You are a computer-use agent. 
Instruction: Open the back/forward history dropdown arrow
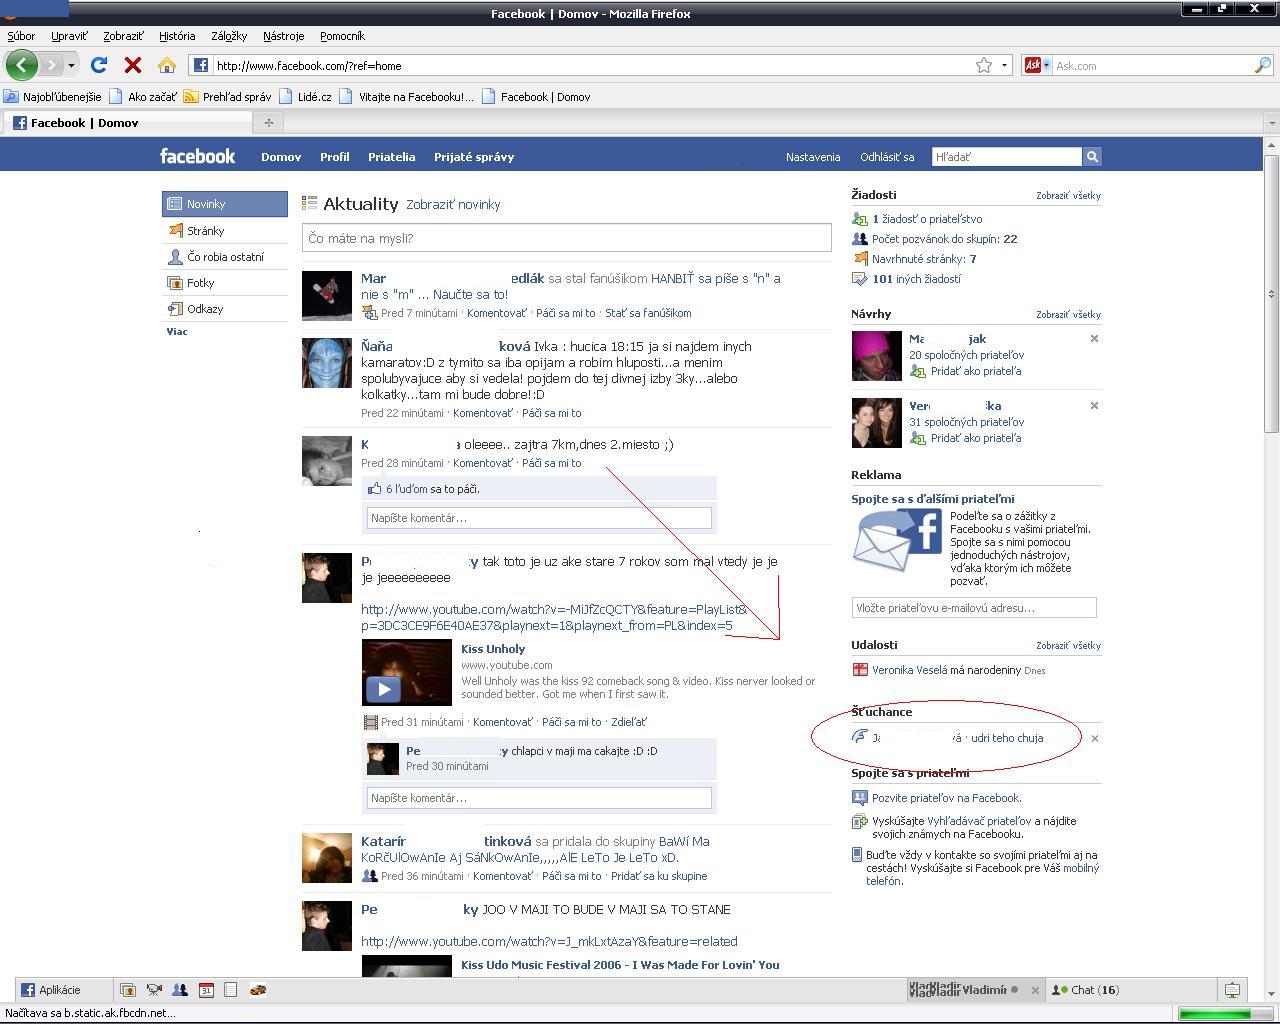point(71,65)
